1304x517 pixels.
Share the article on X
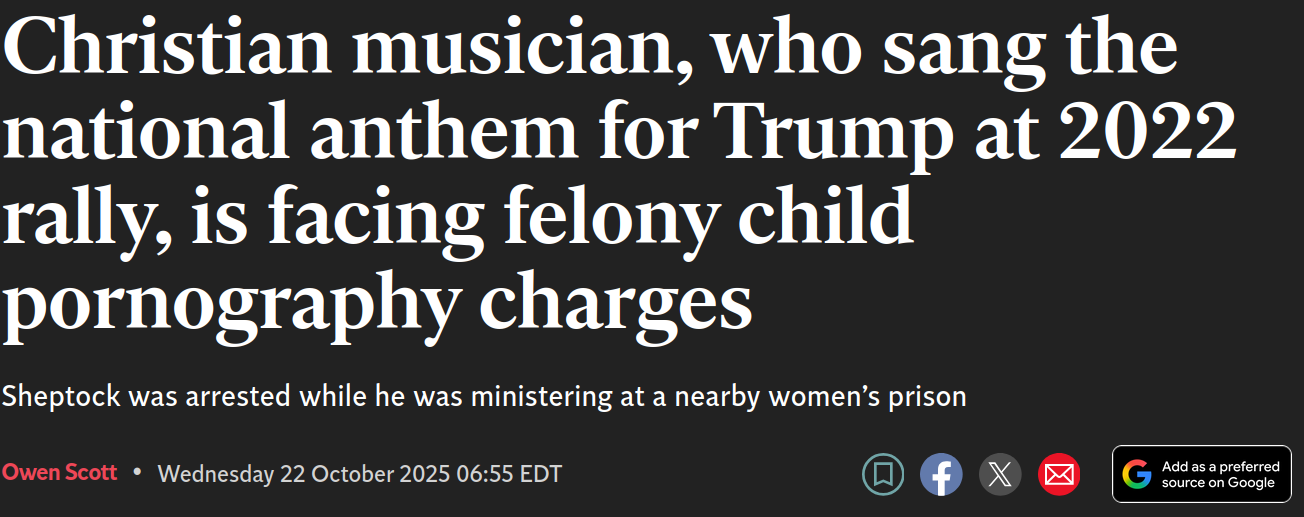point(1000,474)
